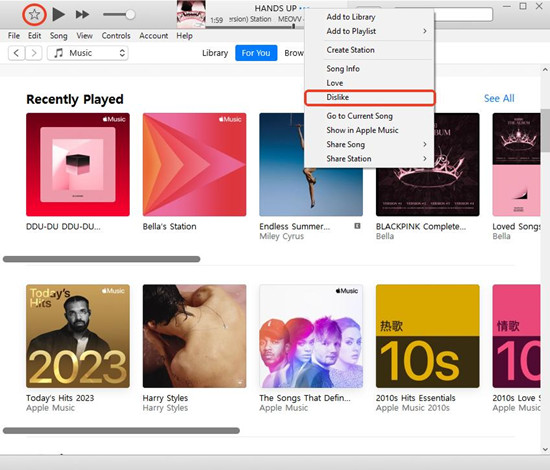The width and height of the screenshot is (550, 470).
Task: Click the See All link
Action: [499, 99]
